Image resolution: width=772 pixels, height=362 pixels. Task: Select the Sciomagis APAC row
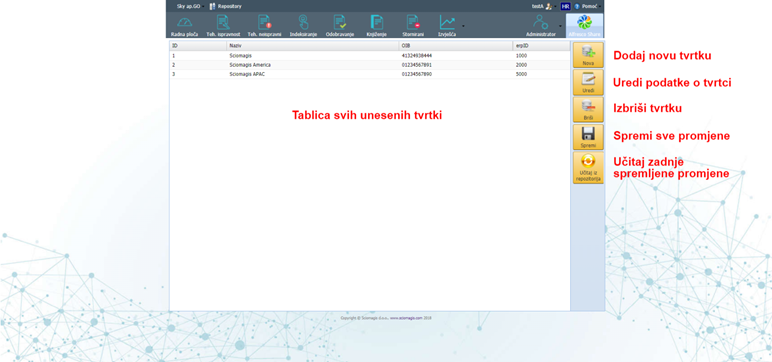[370, 74]
